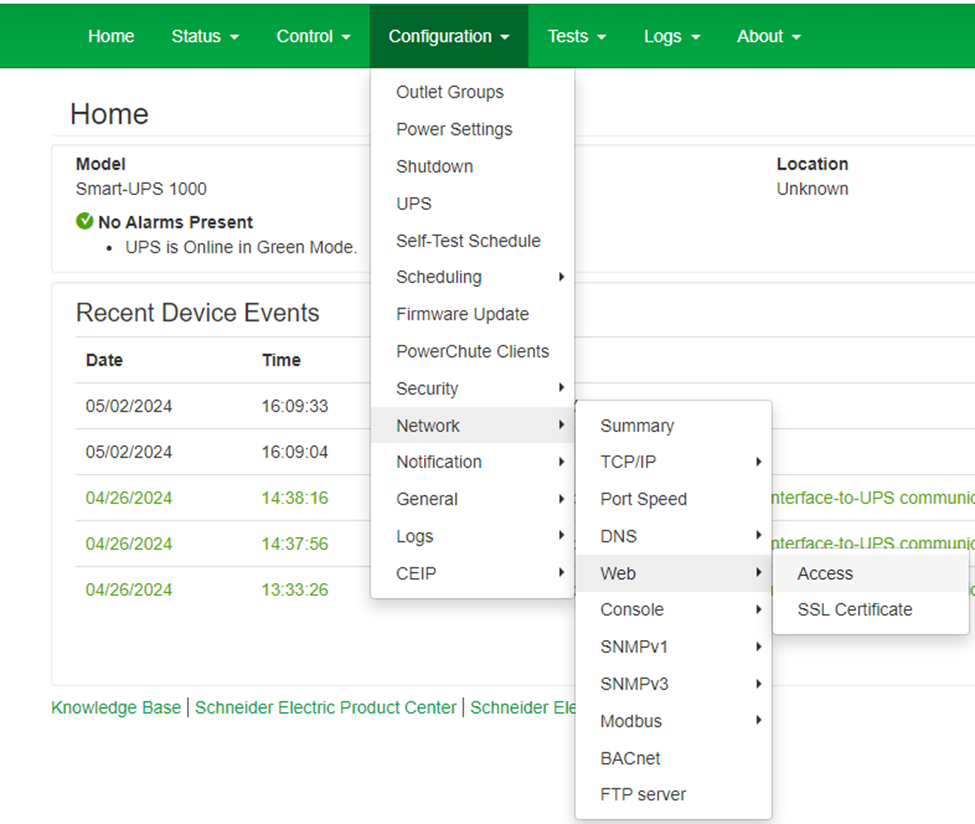The height and width of the screenshot is (824, 975).
Task: Expand the CEIP submenu
Action: (472, 573)
